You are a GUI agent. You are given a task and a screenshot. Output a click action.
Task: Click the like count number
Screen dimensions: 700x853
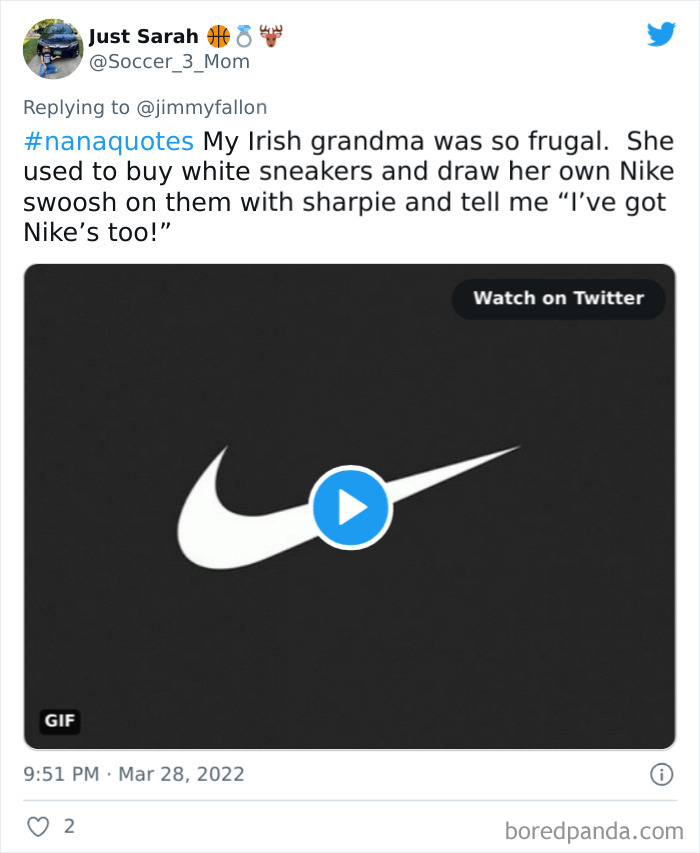pyautogui.click(x=70, y=826)
